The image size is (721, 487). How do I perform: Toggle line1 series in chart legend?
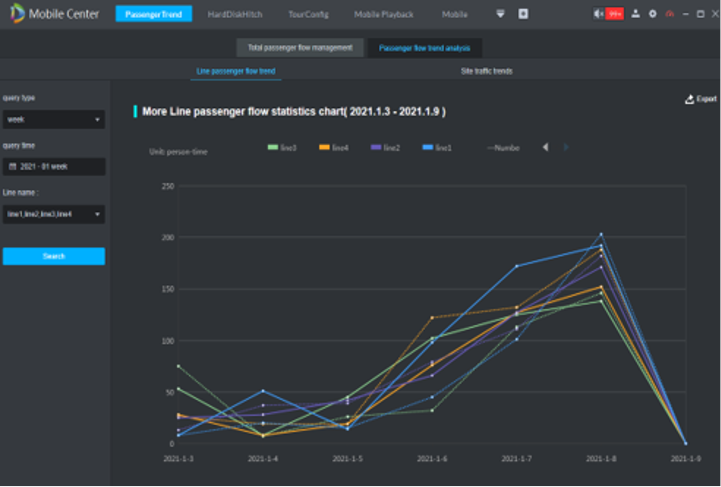[x=437, y=148]
